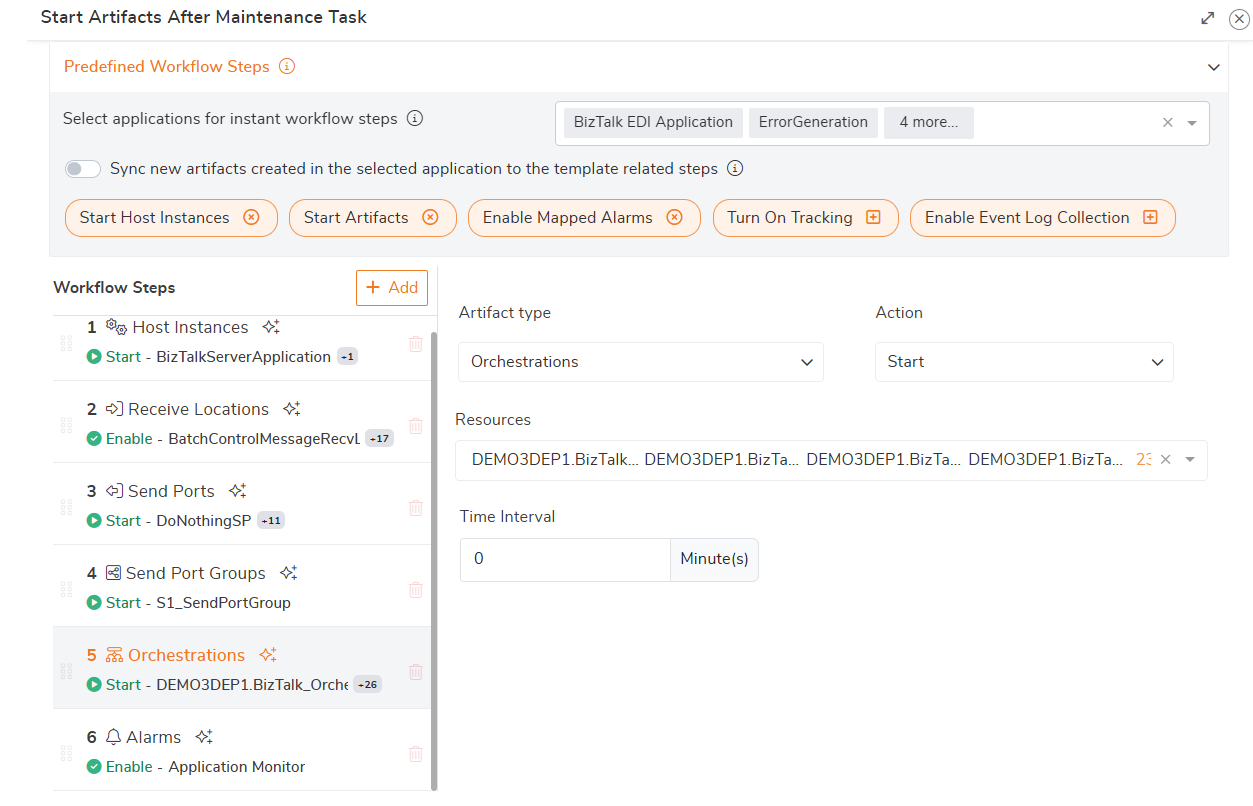Open the Resources selection dropdown
1253x806 pixels.
click(x=1189, y=458)
